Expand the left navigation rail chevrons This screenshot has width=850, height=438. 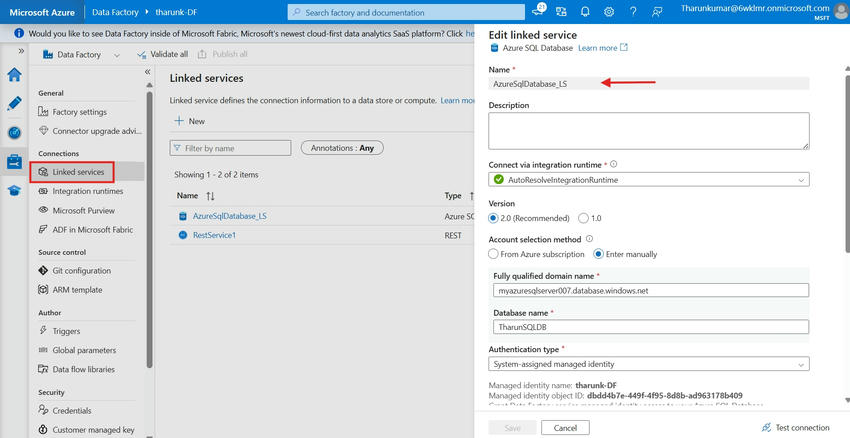click(x=21, y=51)
